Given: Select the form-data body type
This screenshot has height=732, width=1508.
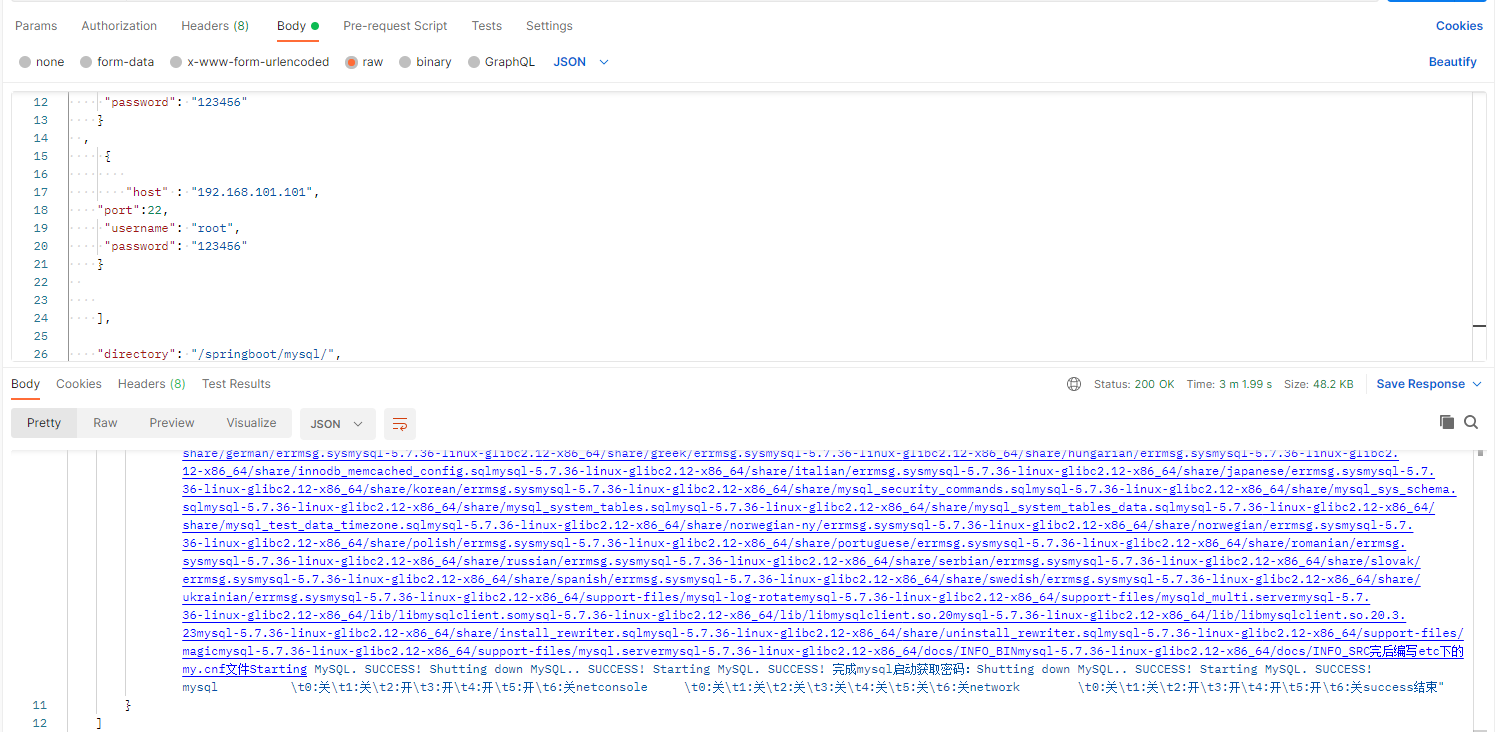Looking at the screenshot, I should click(117, 62).
